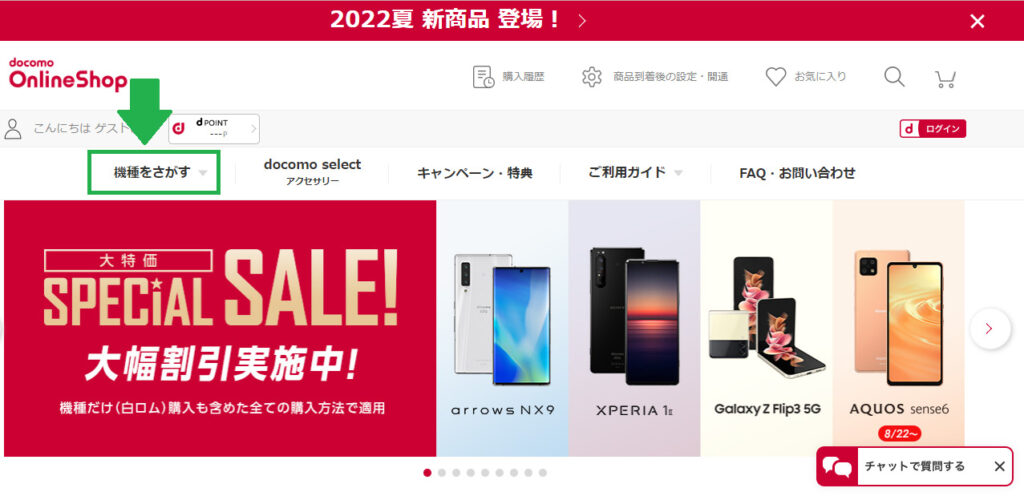Click the guest user profile icon

[x=12, y=129]
